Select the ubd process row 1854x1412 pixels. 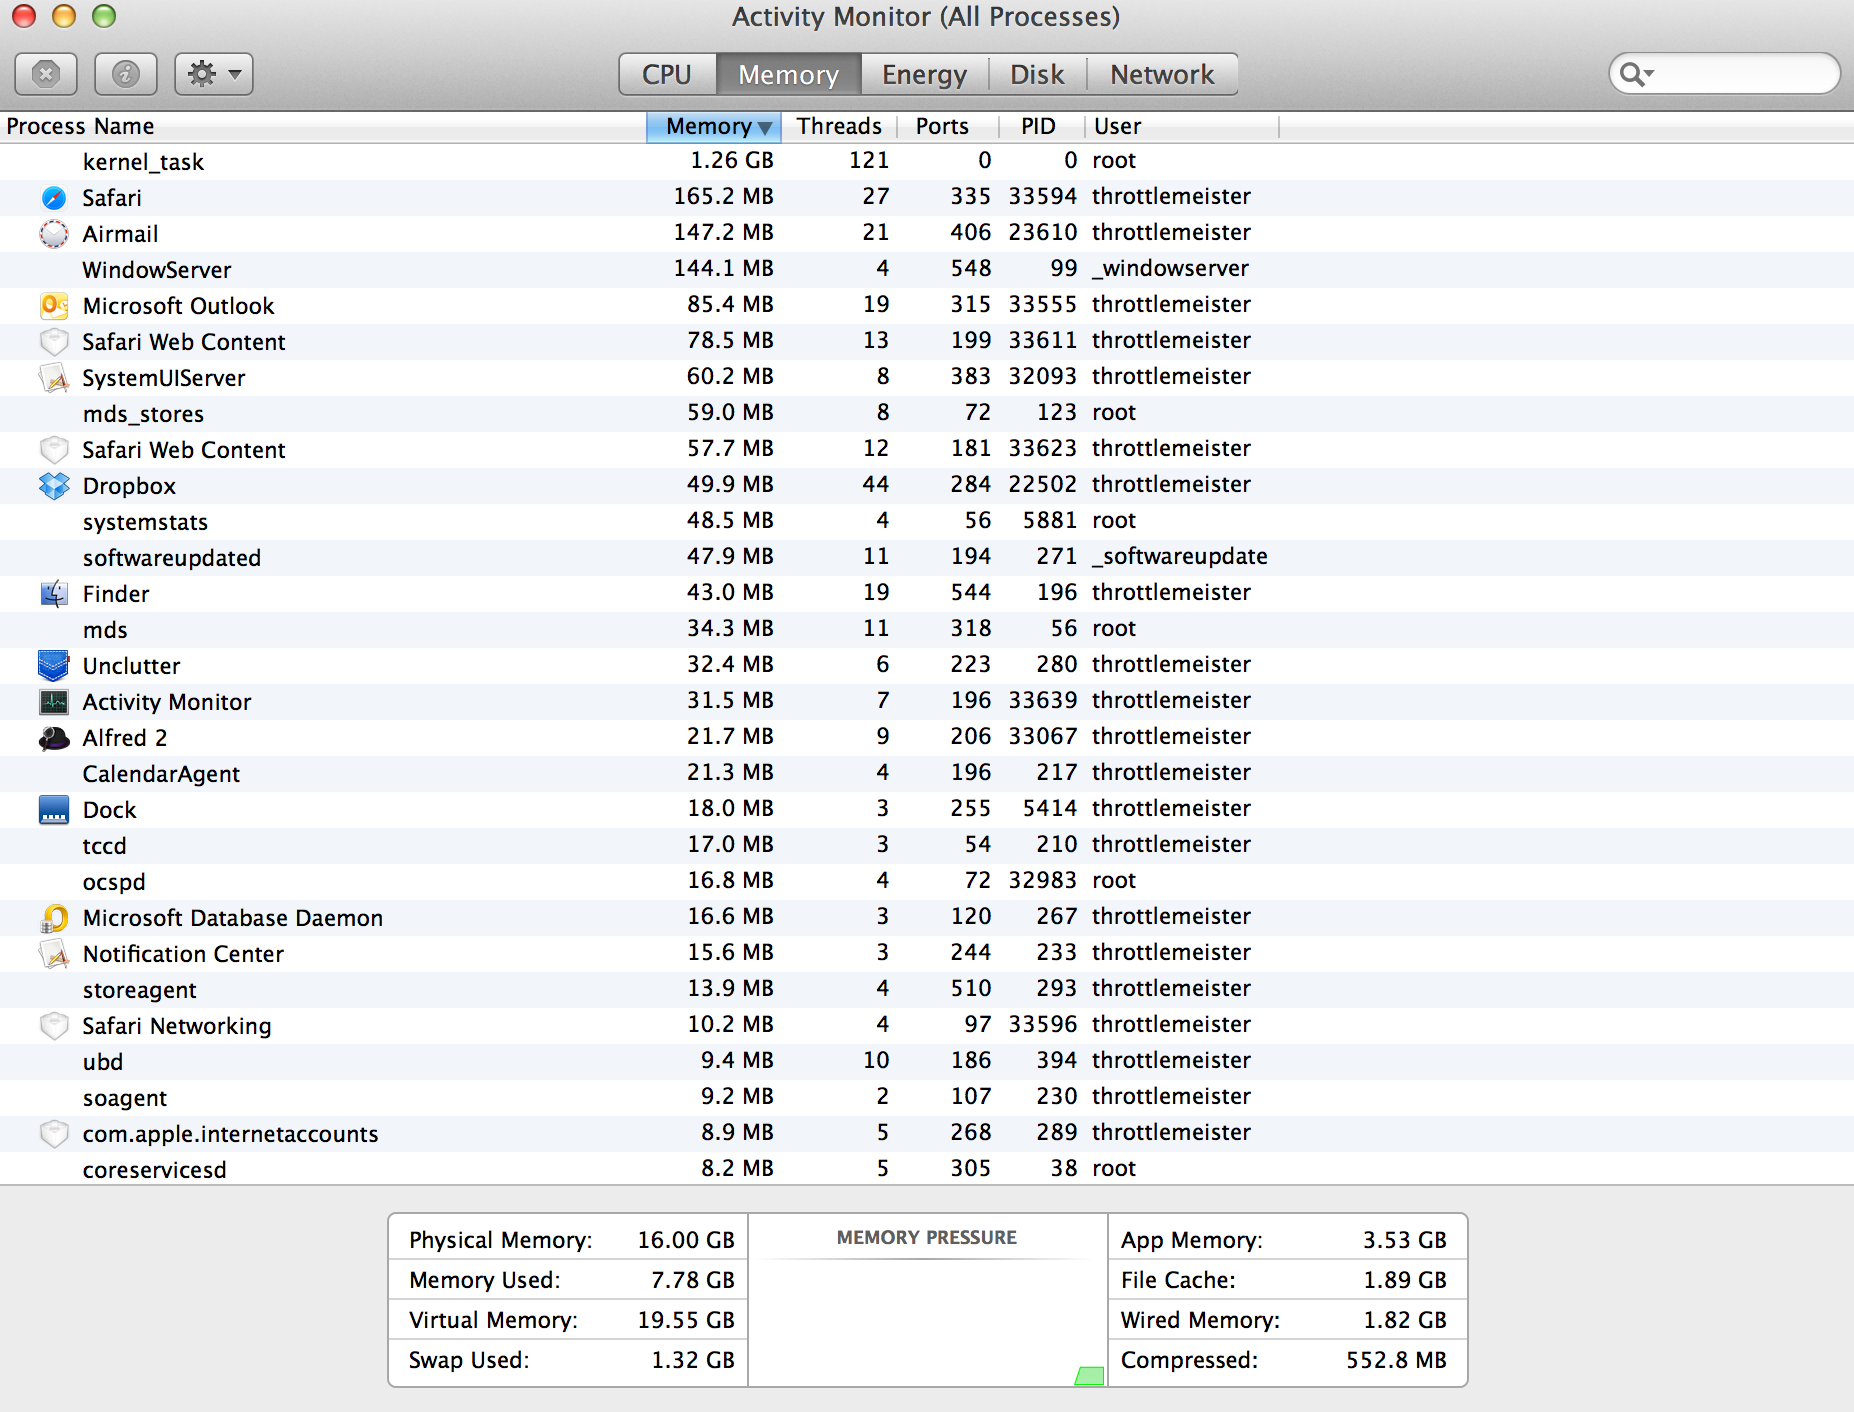click(927, 1062)
